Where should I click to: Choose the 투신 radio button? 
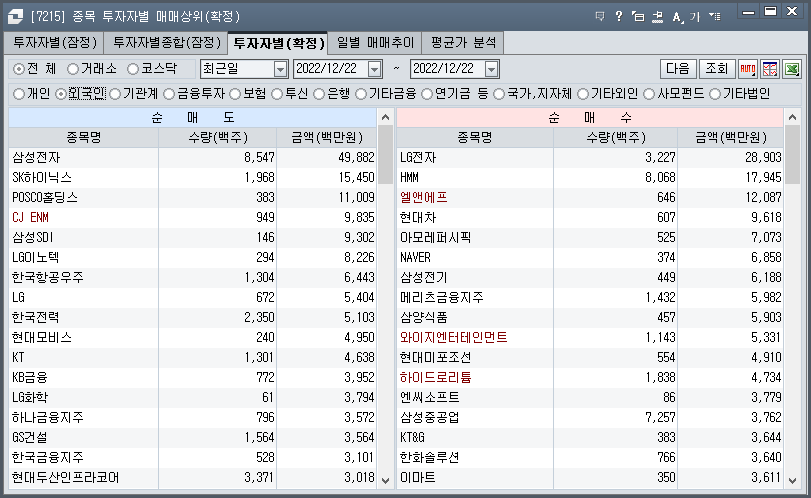(x=277, y=94)
